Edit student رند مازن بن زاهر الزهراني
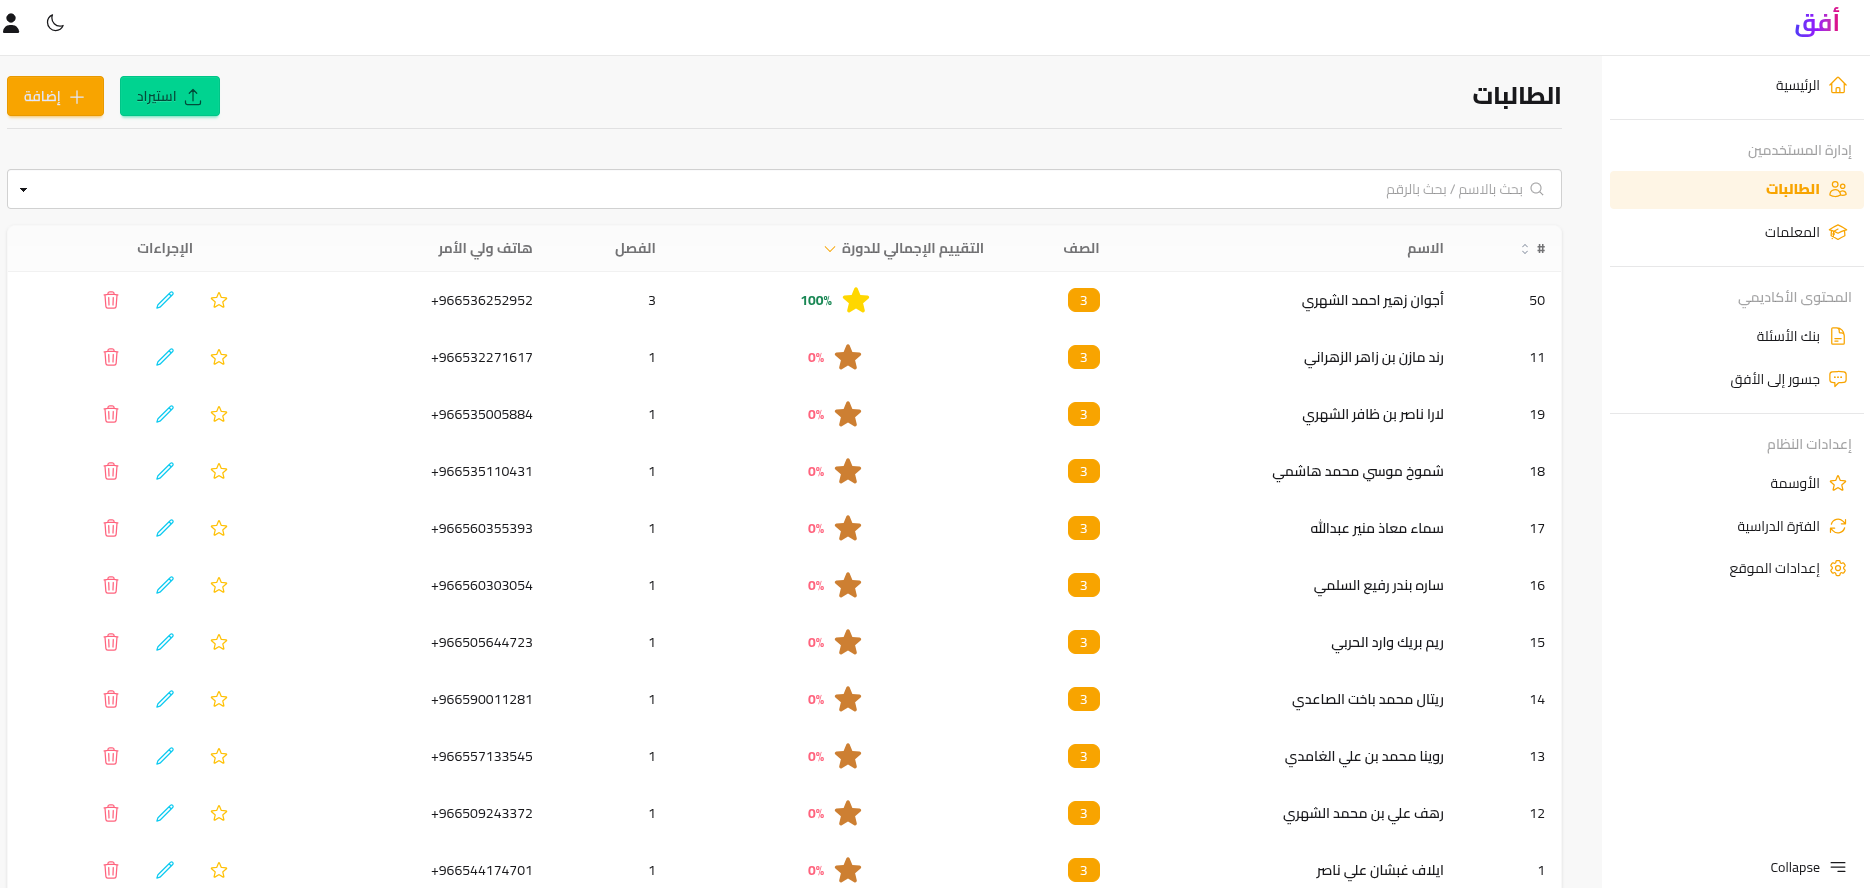 click(x=165, y=357)
